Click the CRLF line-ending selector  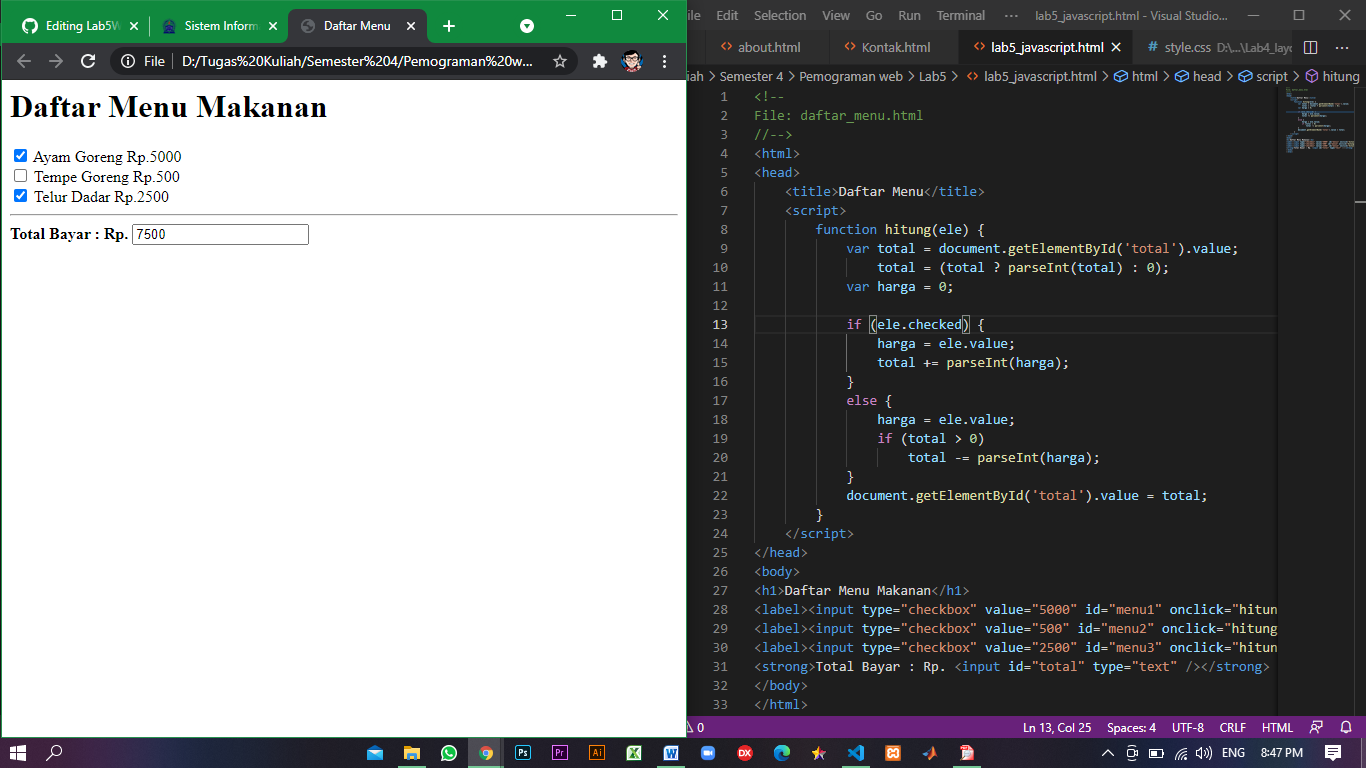1232,728
